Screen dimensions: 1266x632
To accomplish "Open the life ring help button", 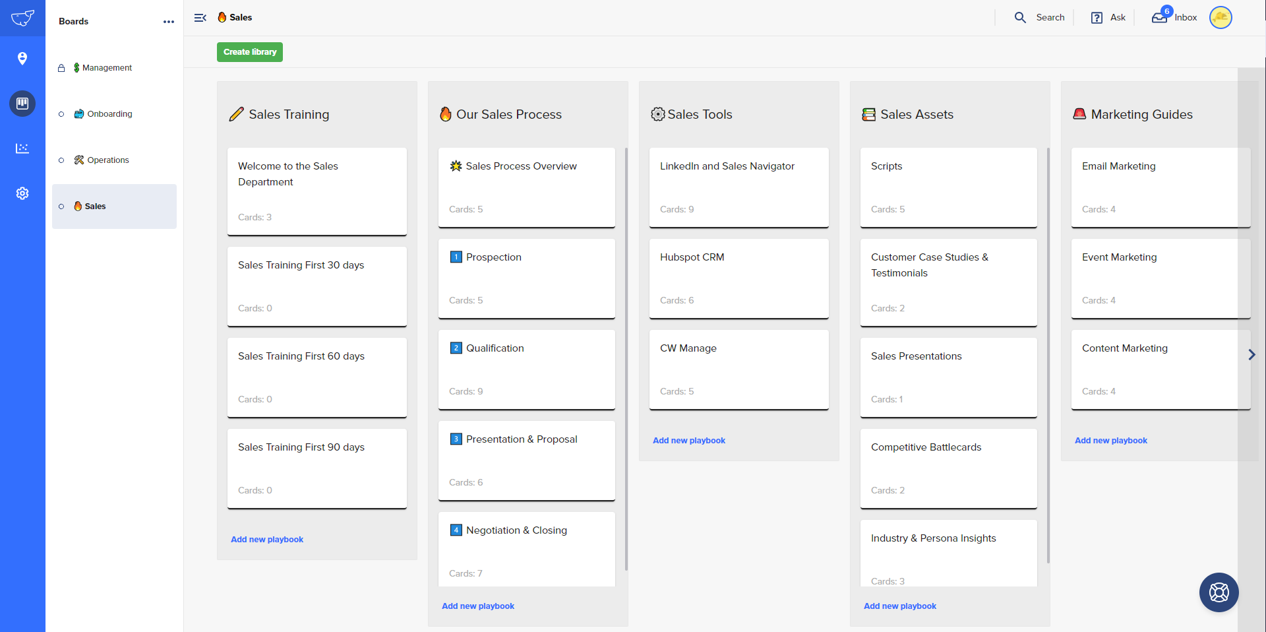I will 1218,592.
